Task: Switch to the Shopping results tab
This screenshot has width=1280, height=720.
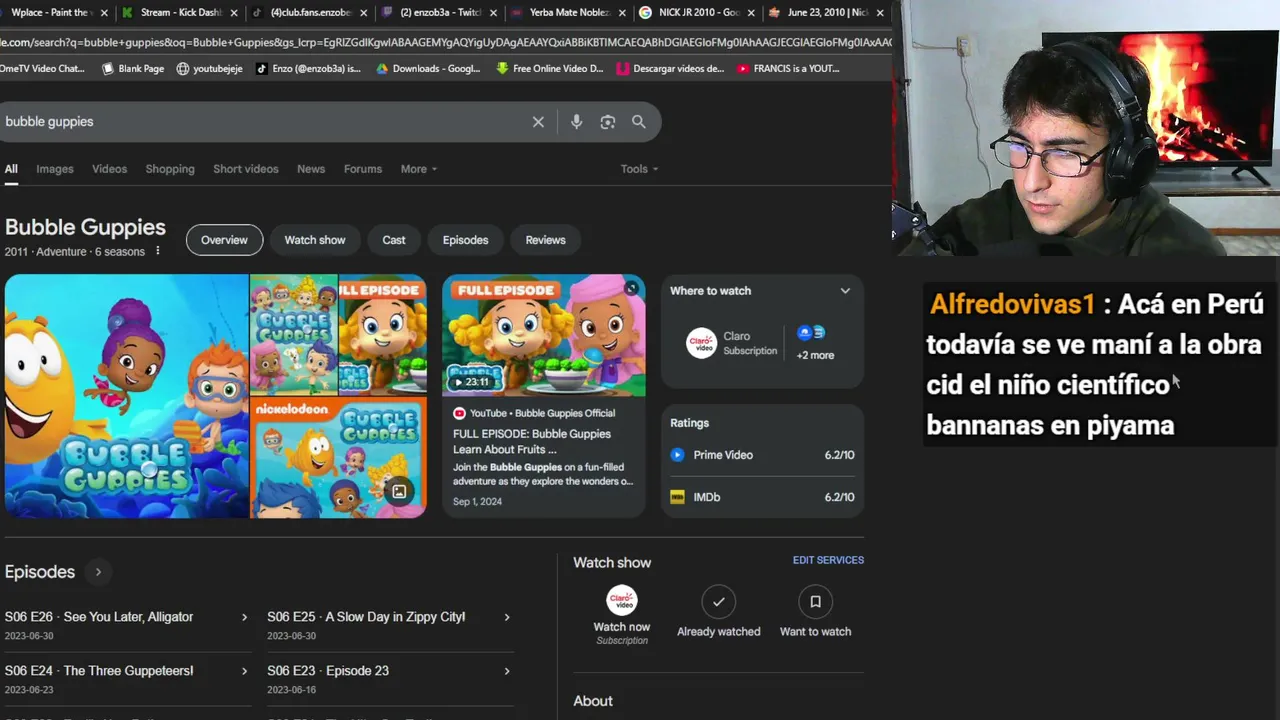Action: pos(170,169)
